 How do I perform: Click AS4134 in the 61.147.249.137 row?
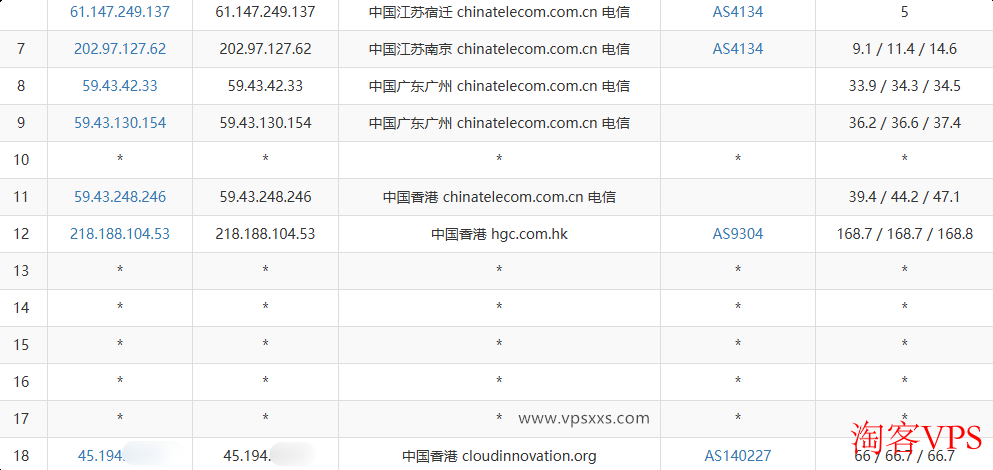click(737, 12)
